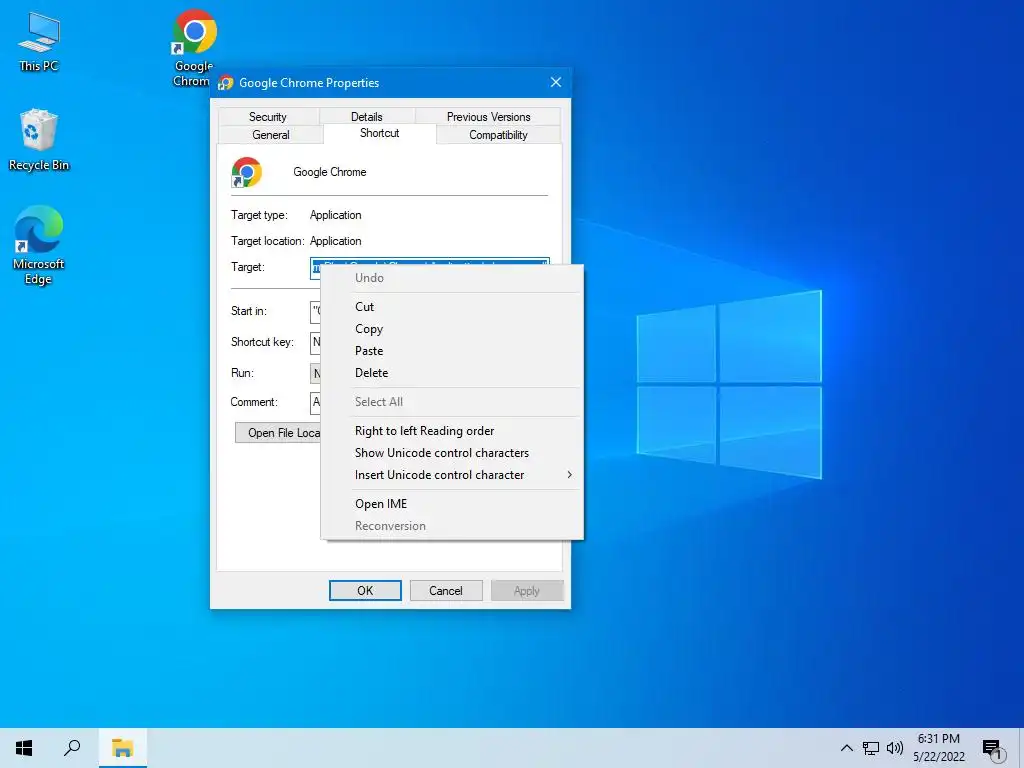Click OK in the Properties dialog
Screen dimensions: 1024x768
365,590
